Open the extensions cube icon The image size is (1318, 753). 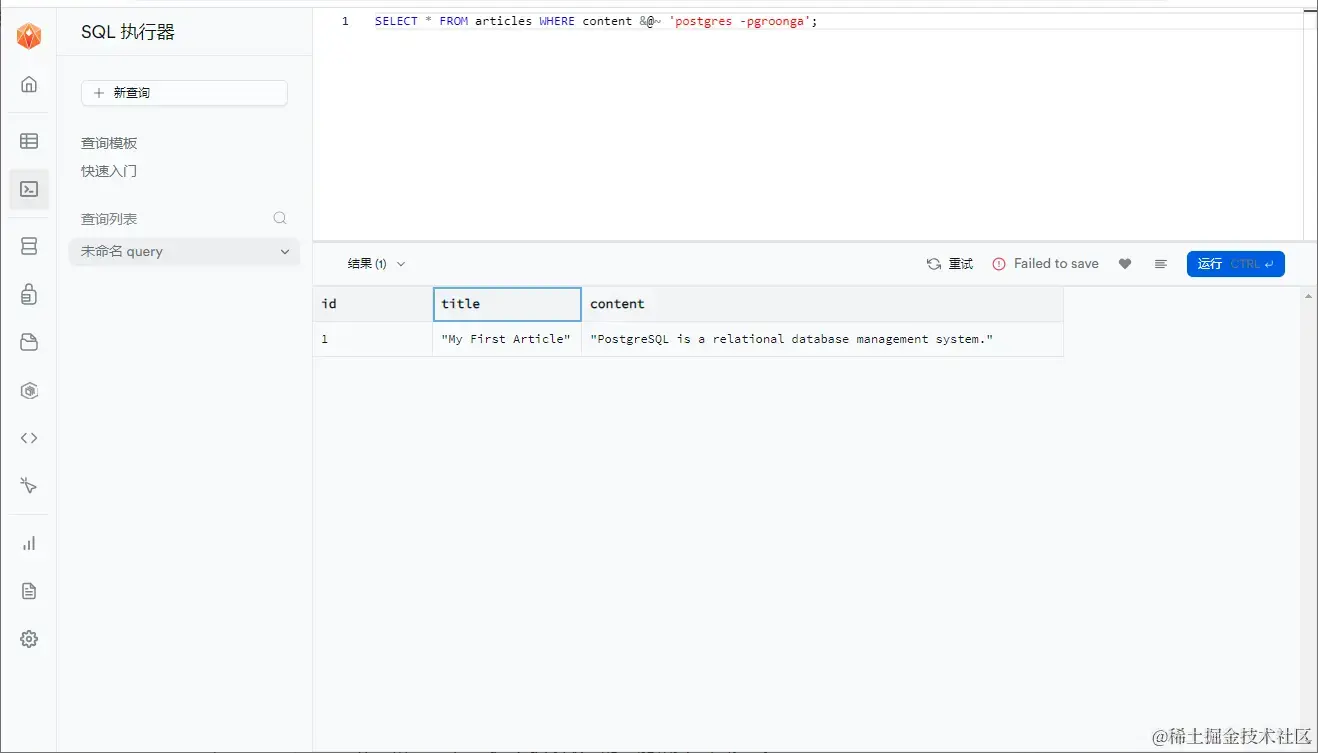[29, 390]
